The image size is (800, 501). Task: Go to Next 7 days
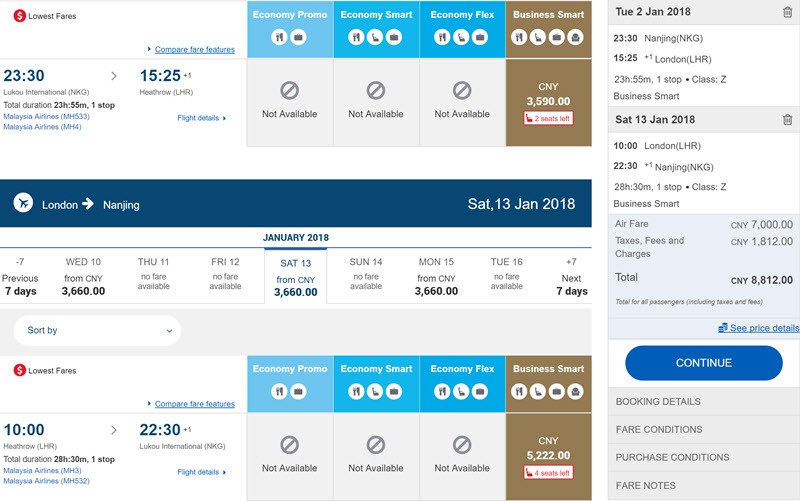pos(571,276)
